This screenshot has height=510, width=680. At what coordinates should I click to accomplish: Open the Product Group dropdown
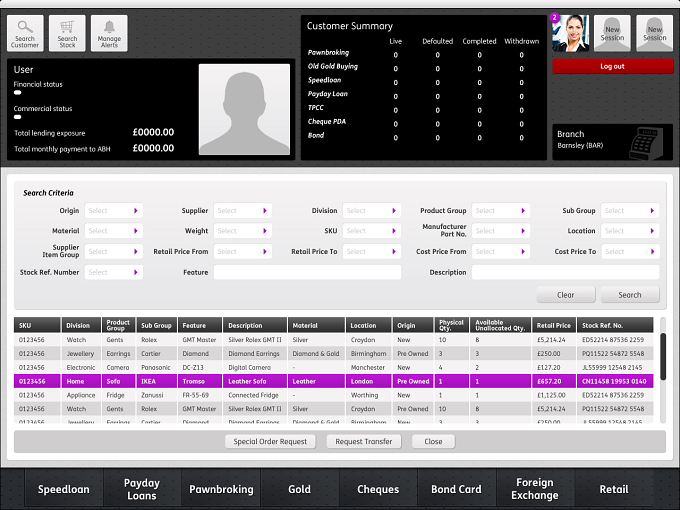(x=500, y=211)
